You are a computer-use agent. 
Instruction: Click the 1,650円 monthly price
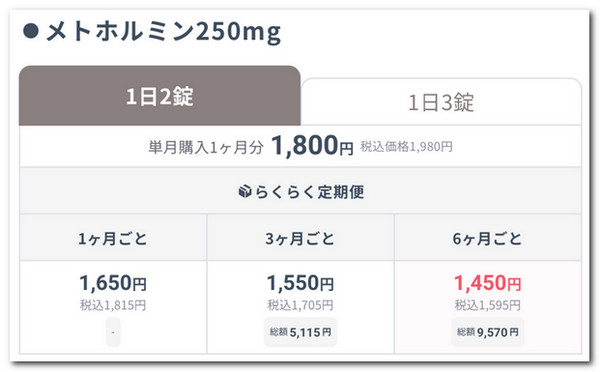113,283
